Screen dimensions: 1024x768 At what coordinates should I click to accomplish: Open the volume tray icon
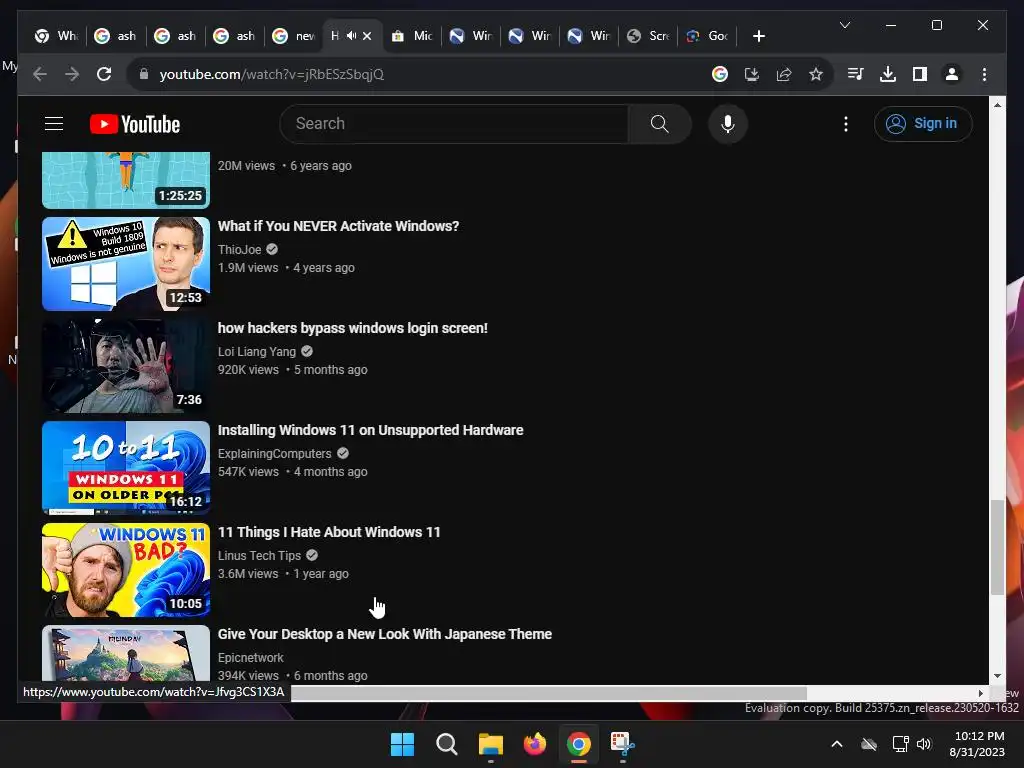[x=923, y=744]
